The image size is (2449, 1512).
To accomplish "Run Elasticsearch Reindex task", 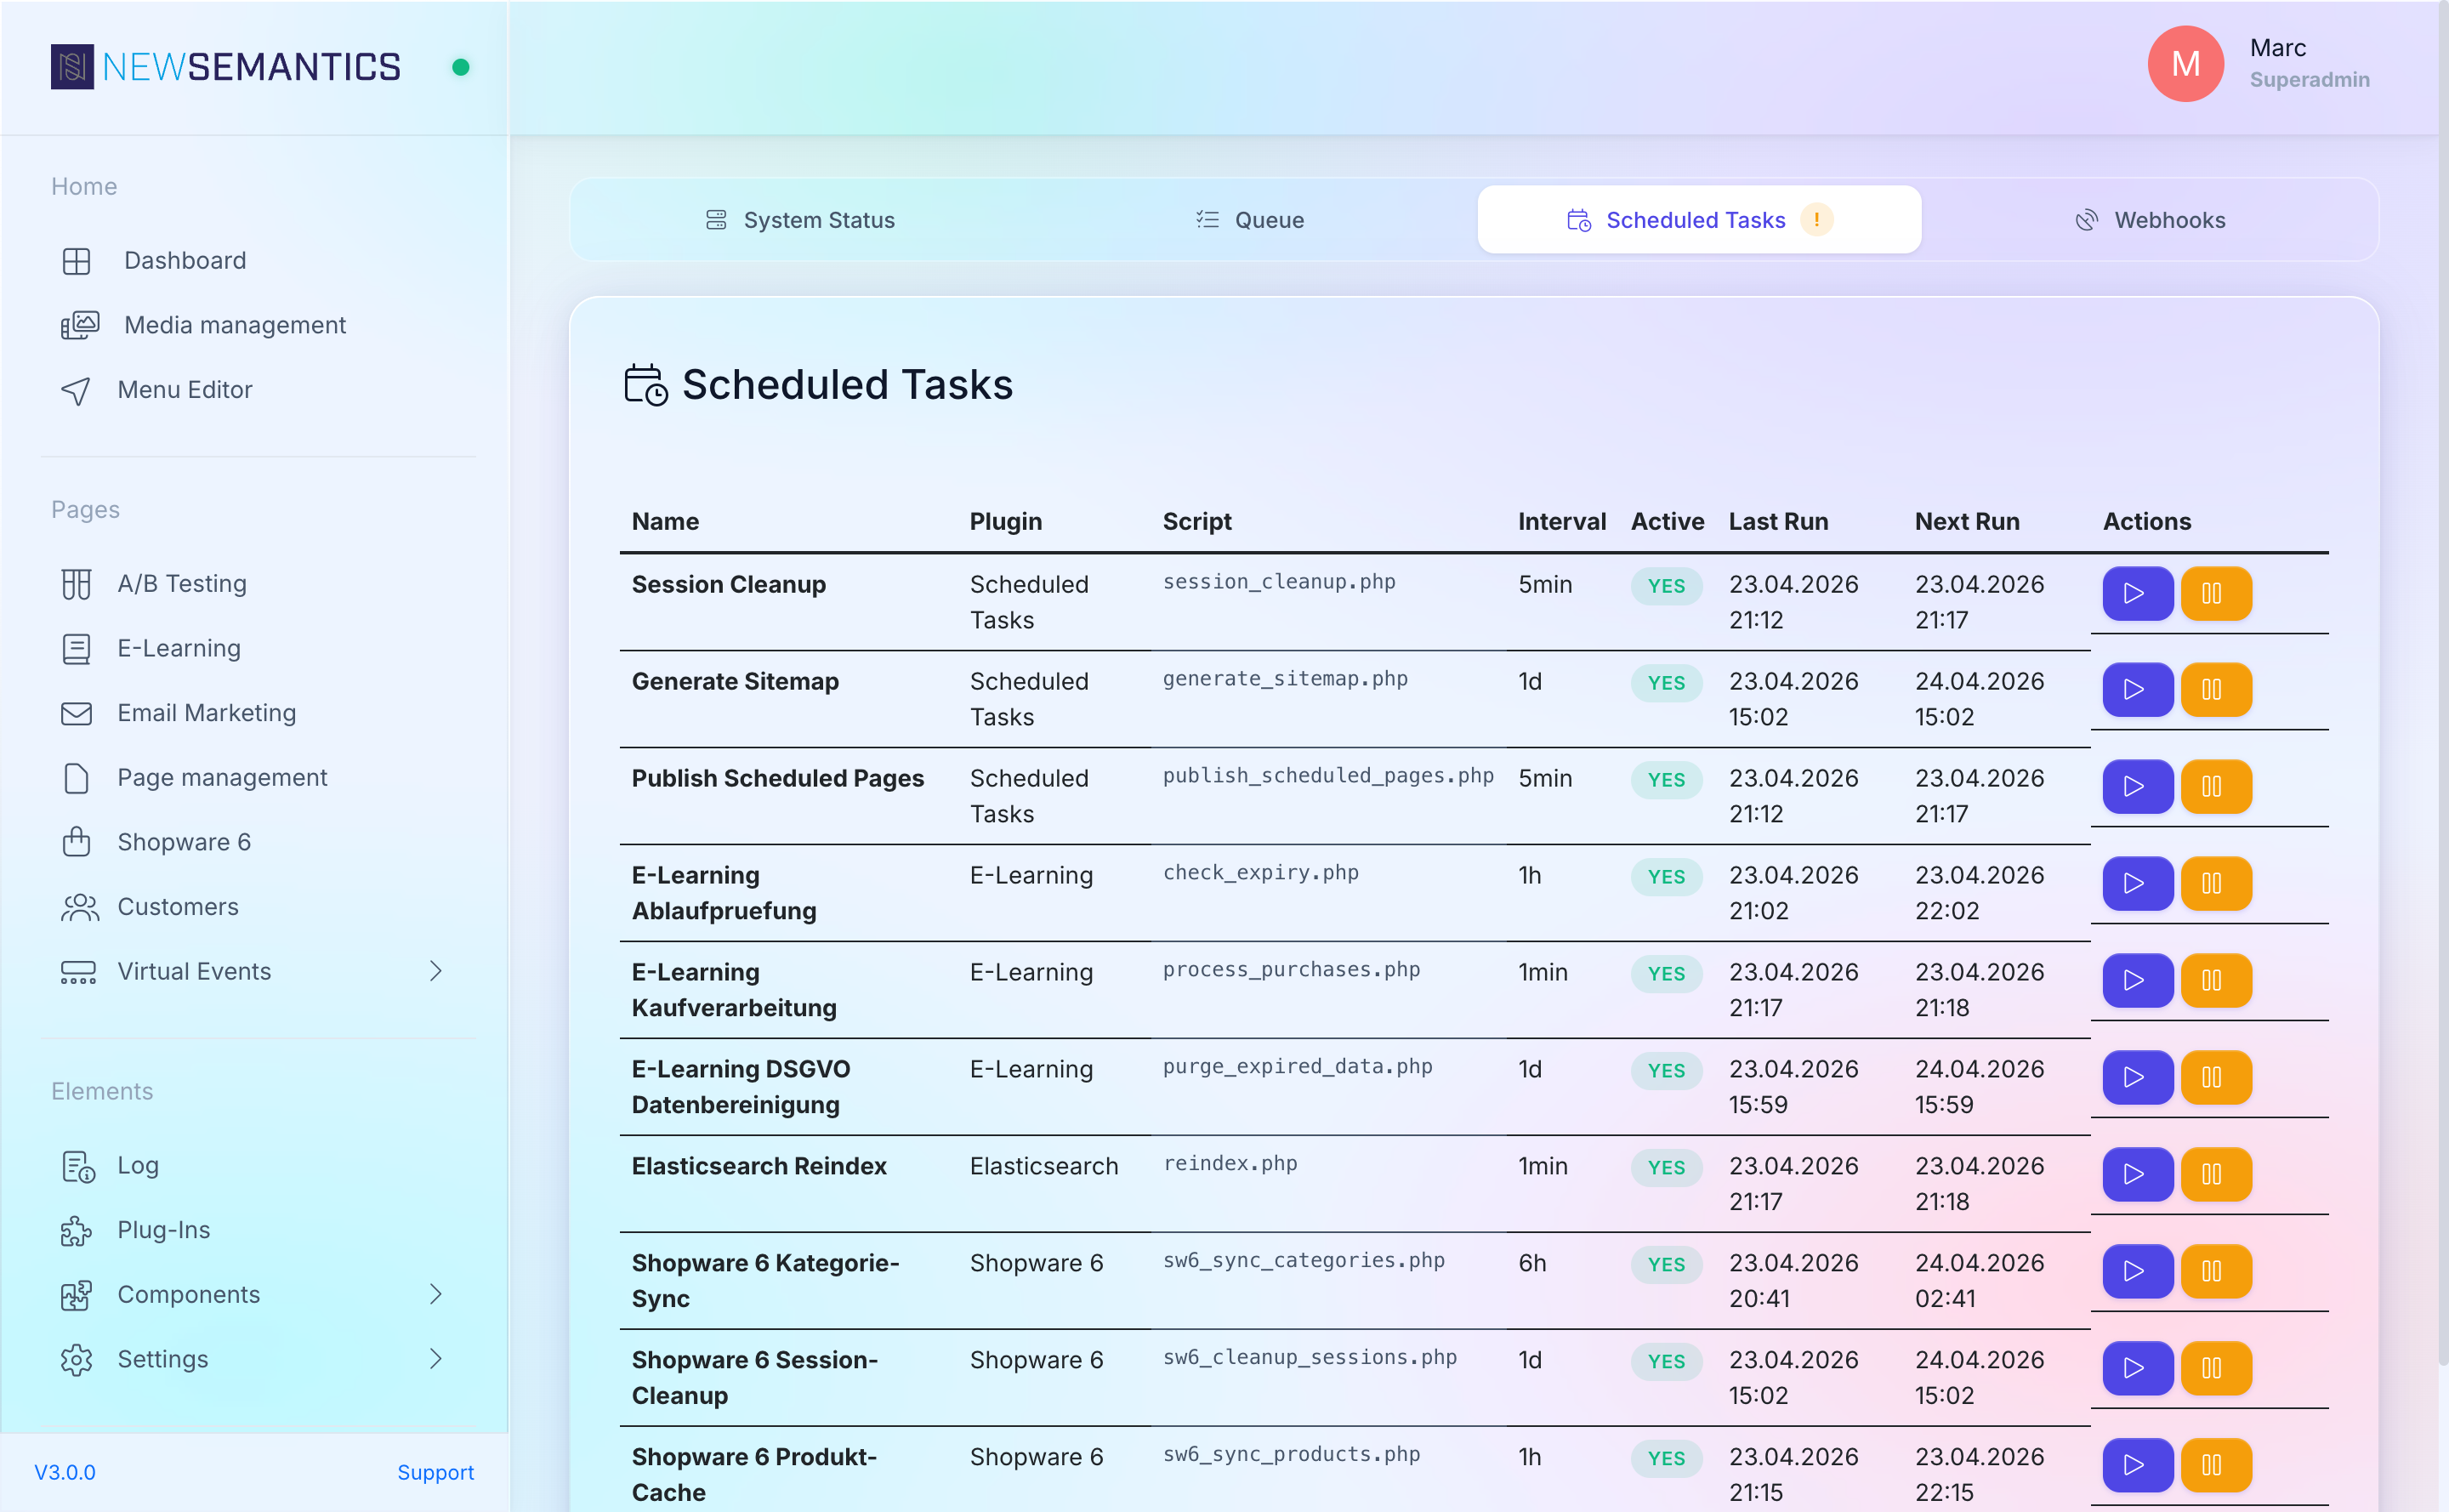I will pyautogui.click(x=2137, y=1175).
